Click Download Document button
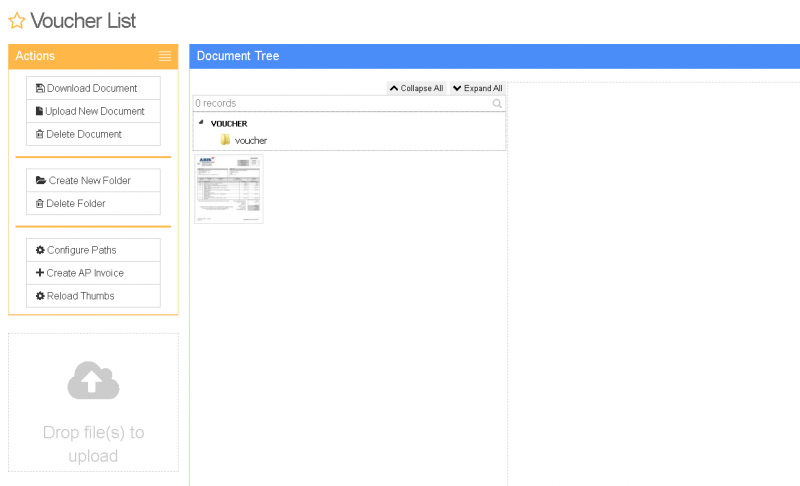Screen dimensions: 800x486 [x=93, y=88]
